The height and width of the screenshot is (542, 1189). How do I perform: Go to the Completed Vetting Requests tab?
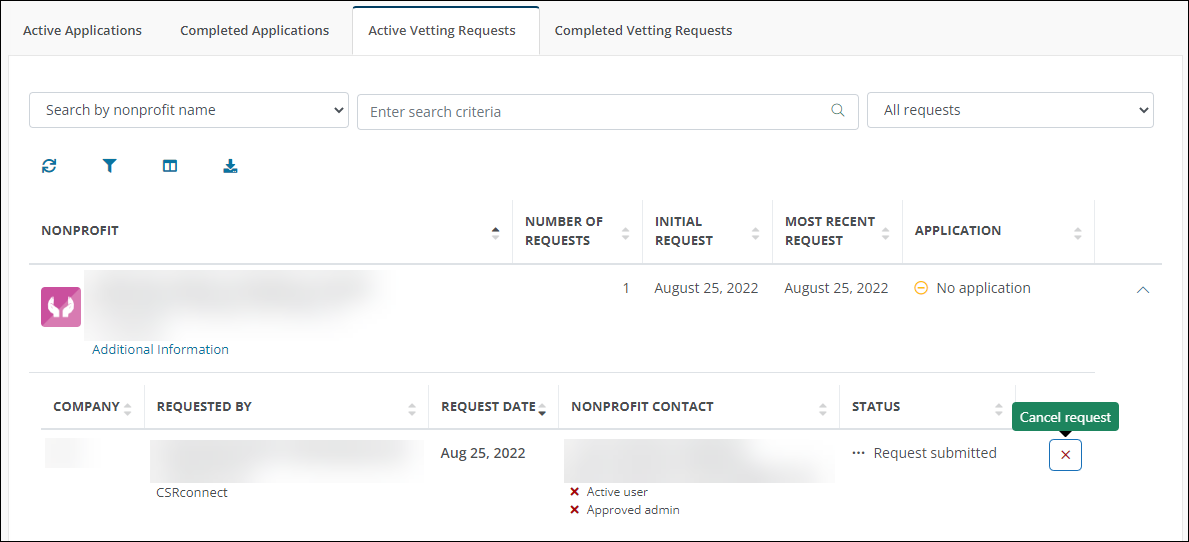pos(643,30)
